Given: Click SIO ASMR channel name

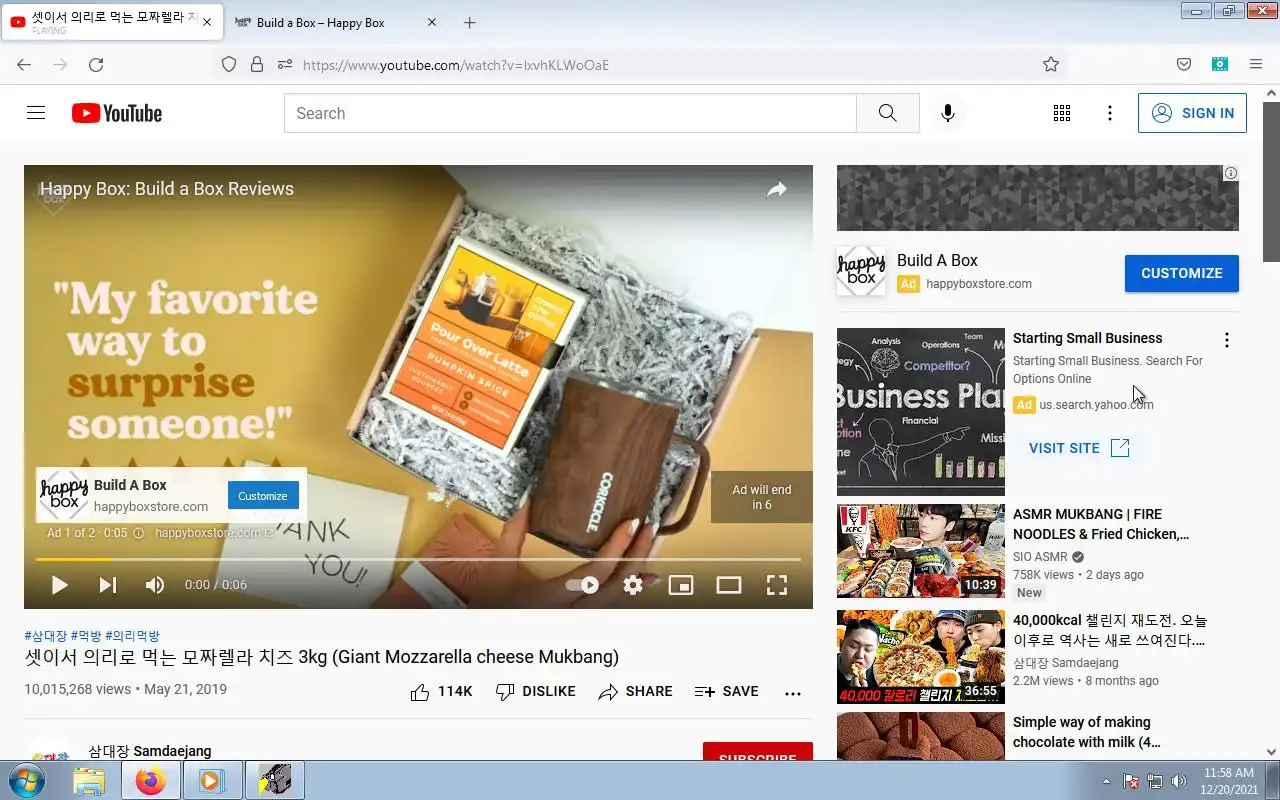Looking at the screenshot, I should coord(1040,557).
